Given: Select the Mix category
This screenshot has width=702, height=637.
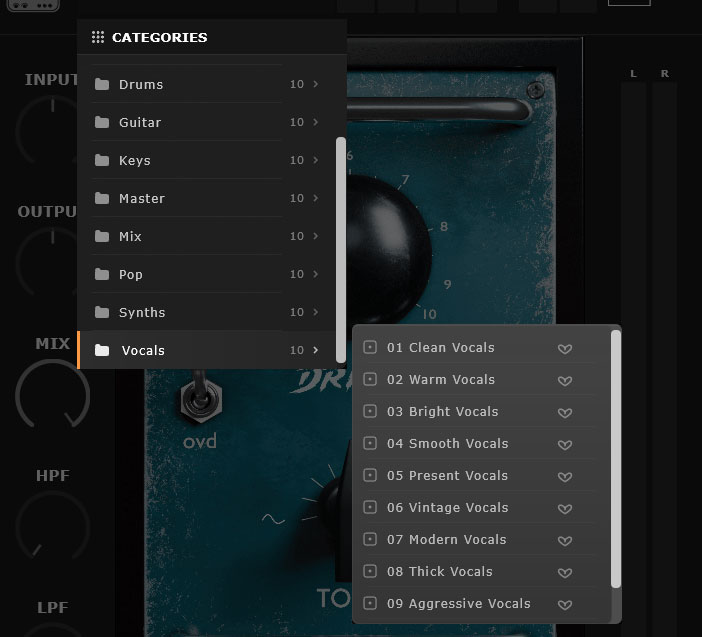Looking at the screenshot, I should [130, 237].
